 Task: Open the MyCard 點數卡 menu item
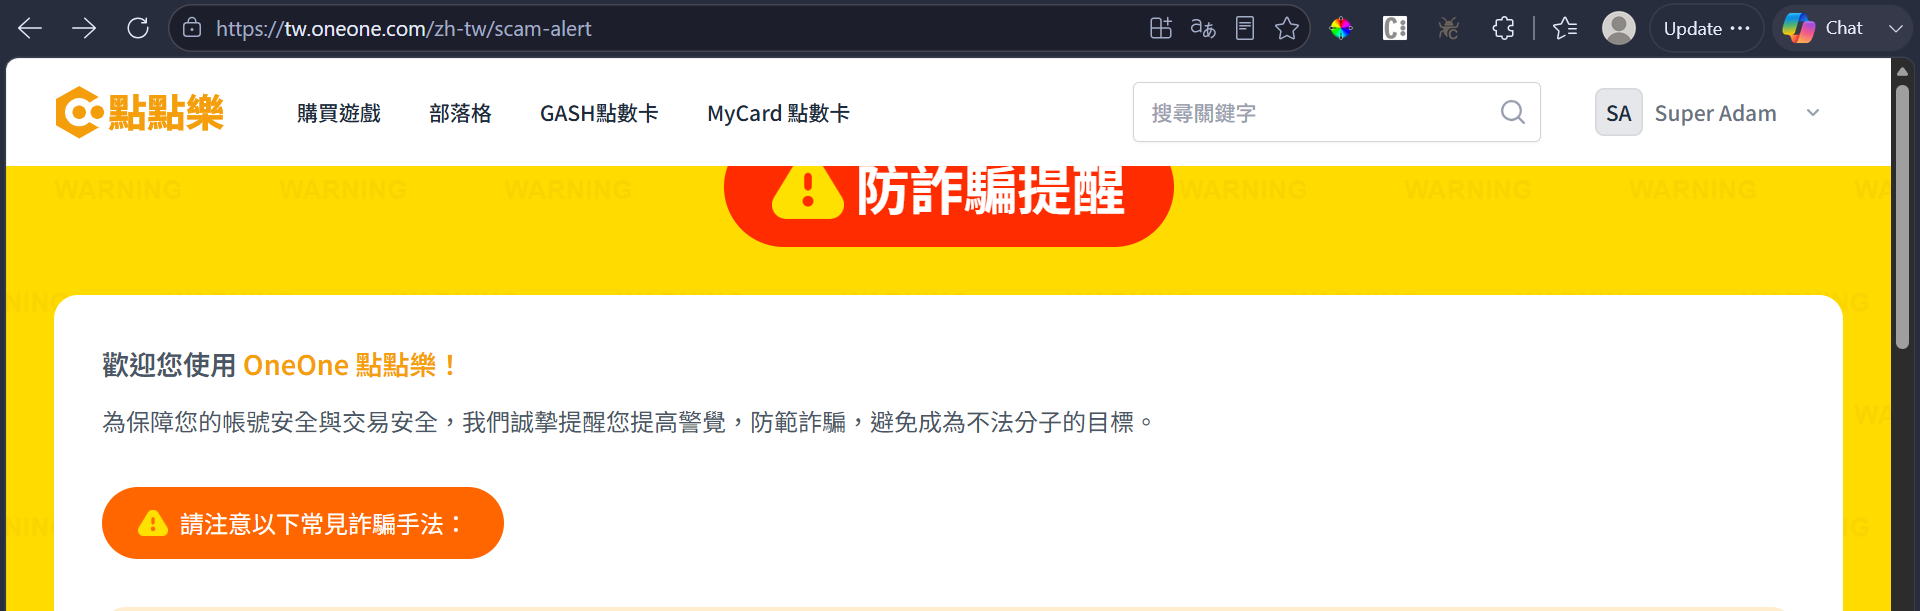778,113
